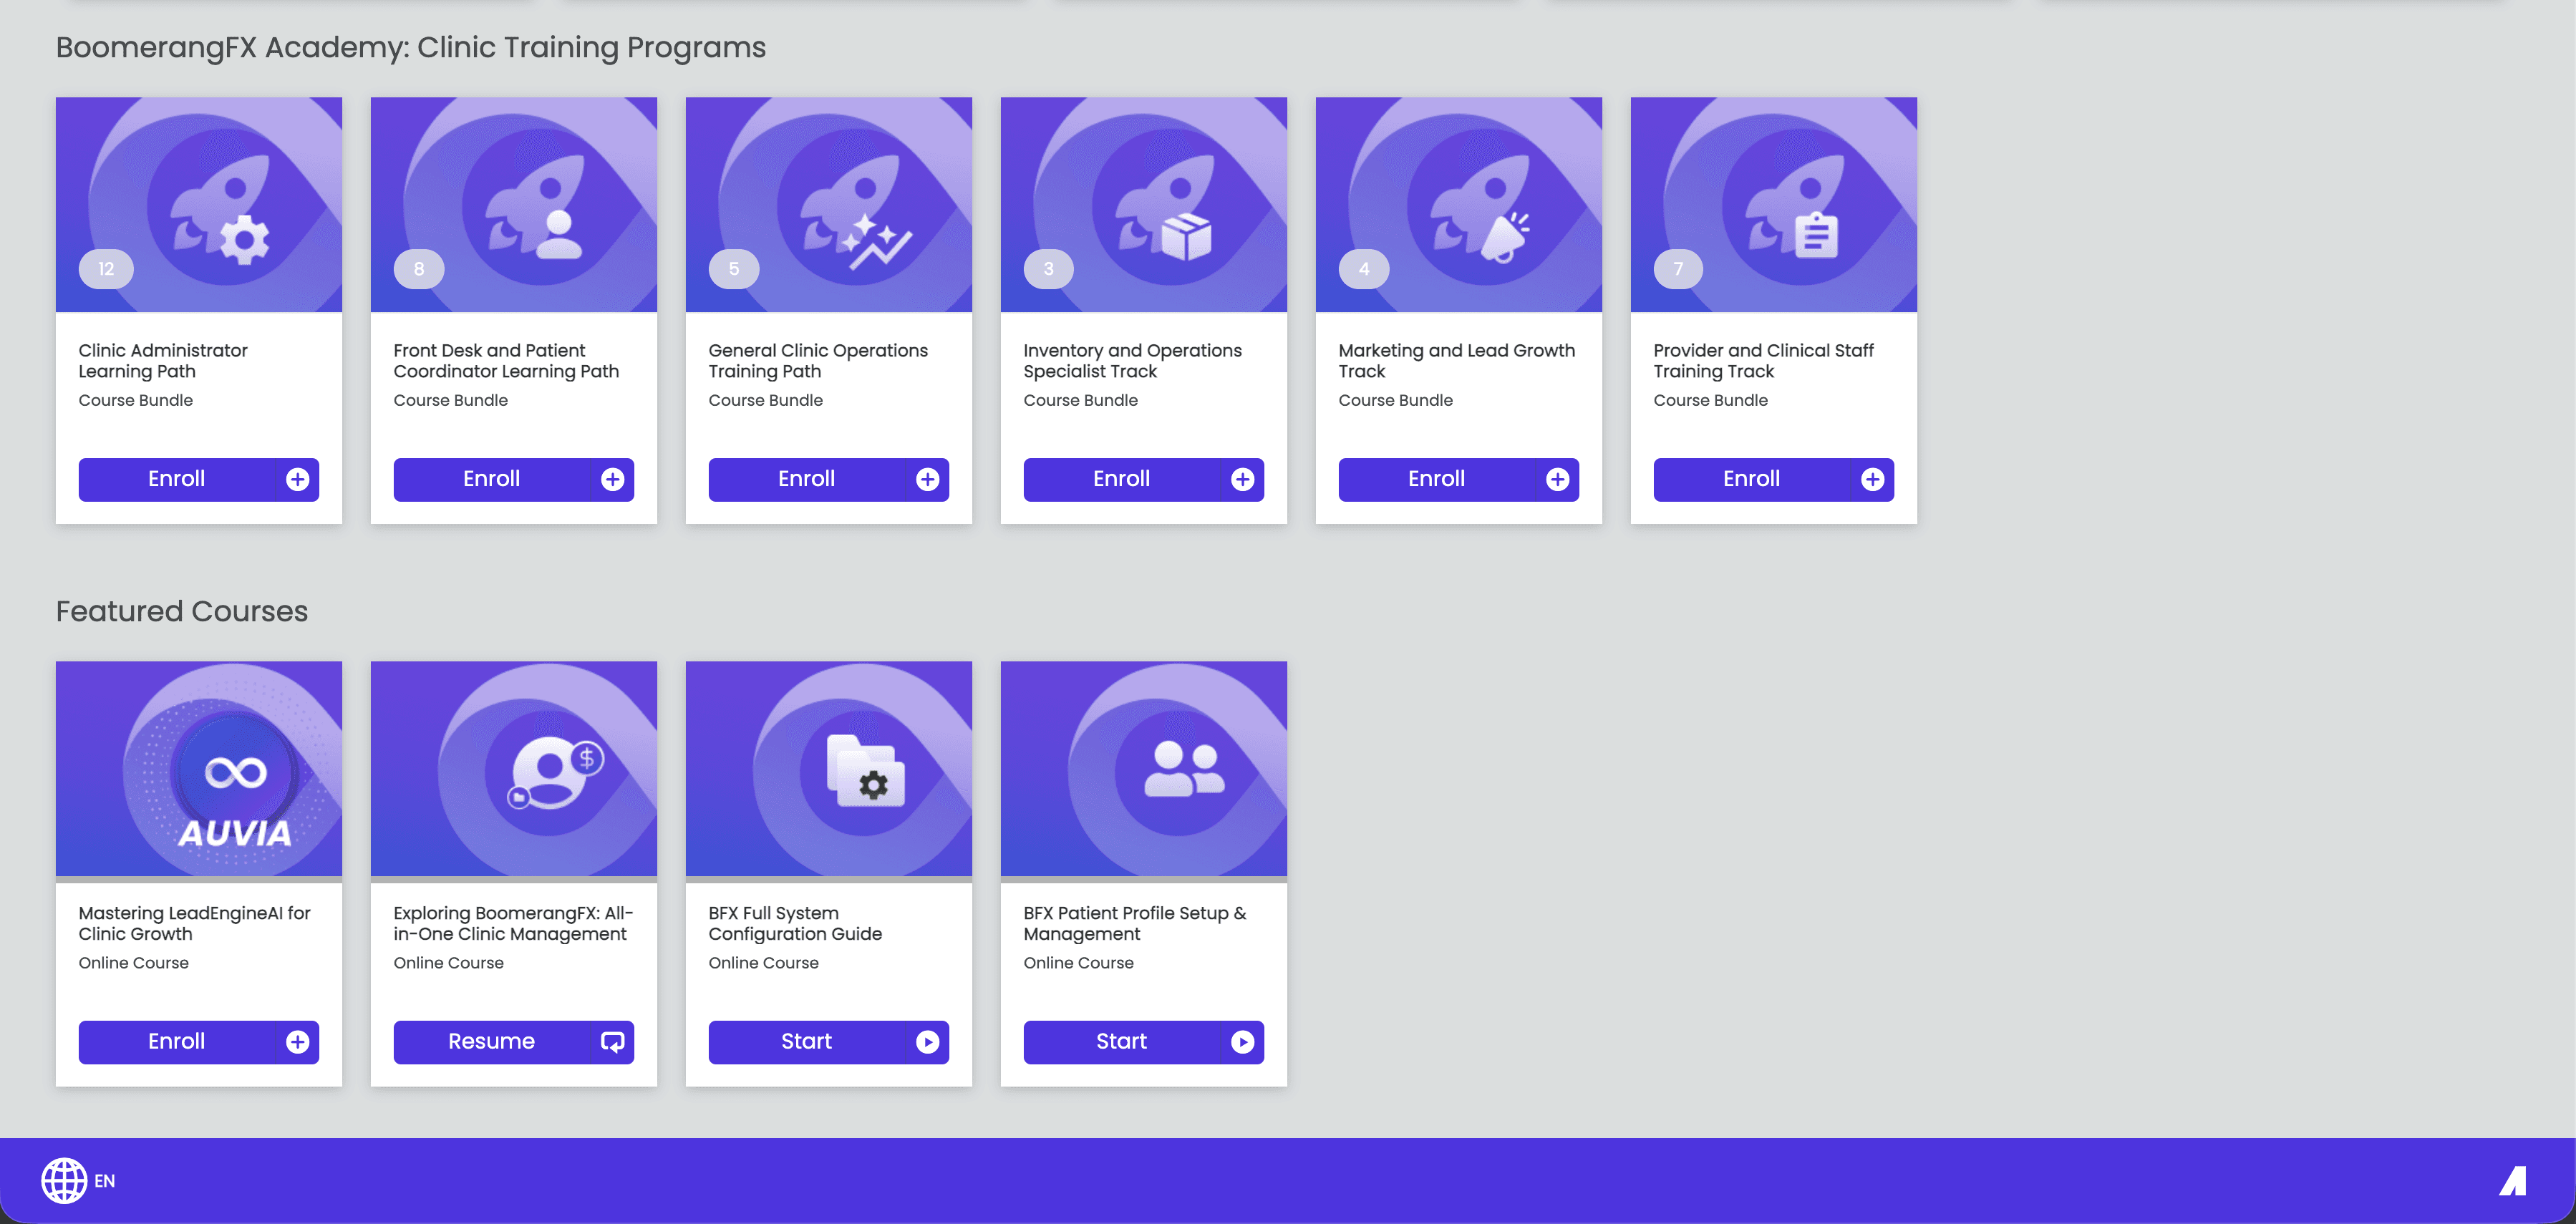Click the logo icon in footer corner
Screen dimensions: 2576x1224
tap(2513, 1181)
